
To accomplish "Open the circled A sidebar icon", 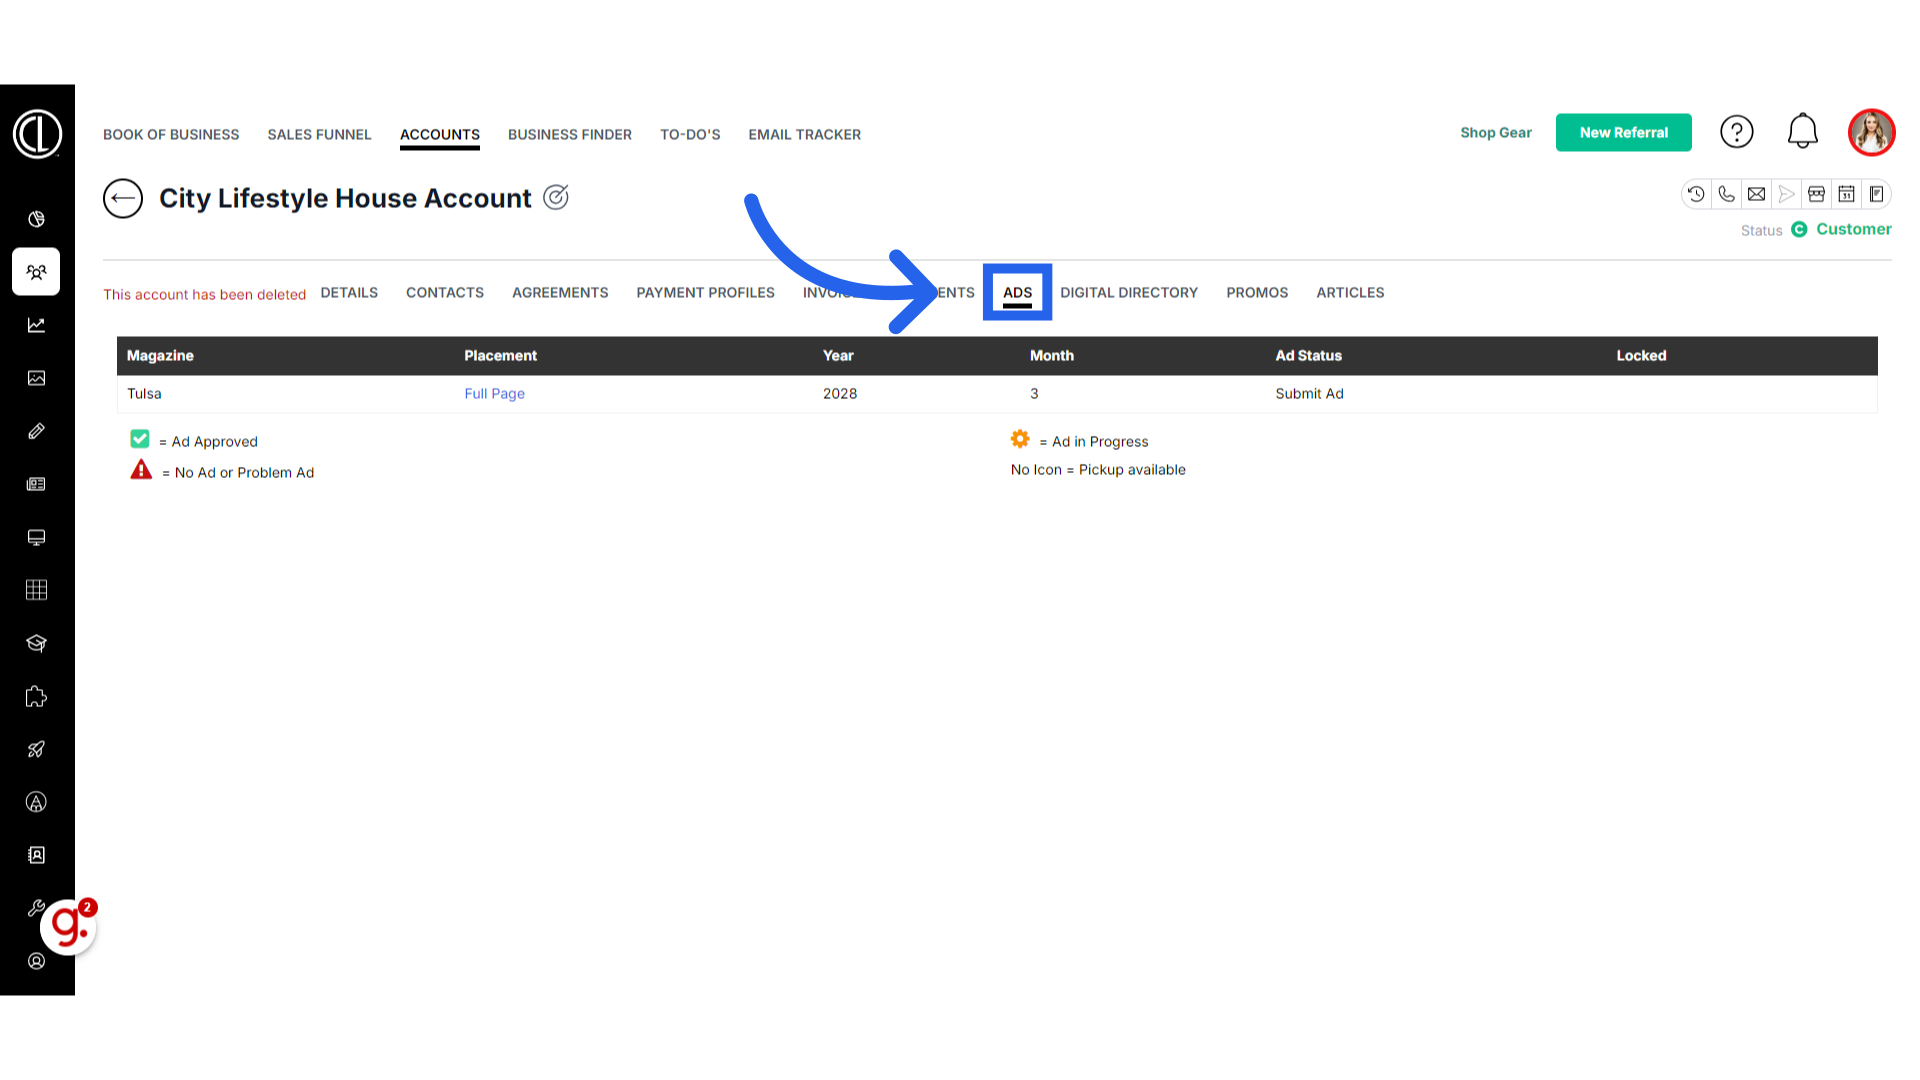I will tap(36, 802).
